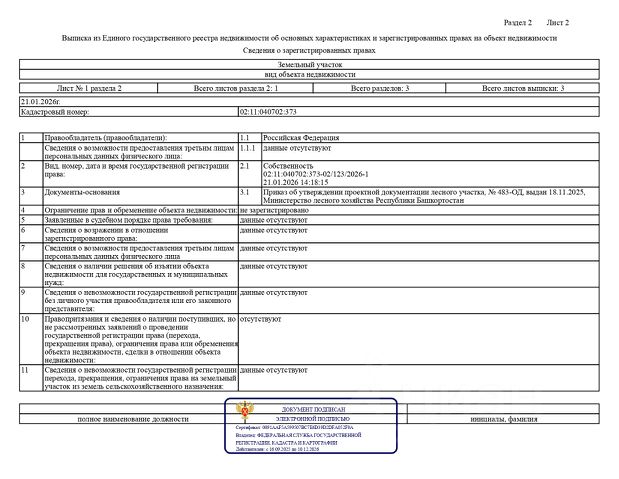This screenshot has width=619, height=479.
Task: Click 'Всего разделов: 3' cell
Action: click(380, 88)
